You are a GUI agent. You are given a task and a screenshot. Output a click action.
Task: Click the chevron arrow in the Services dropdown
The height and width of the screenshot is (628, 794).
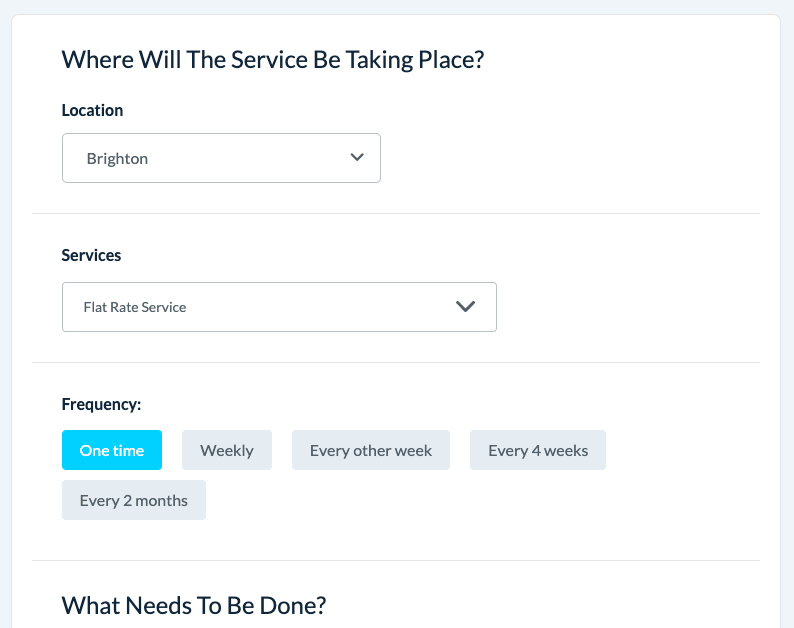click(465, 307)
